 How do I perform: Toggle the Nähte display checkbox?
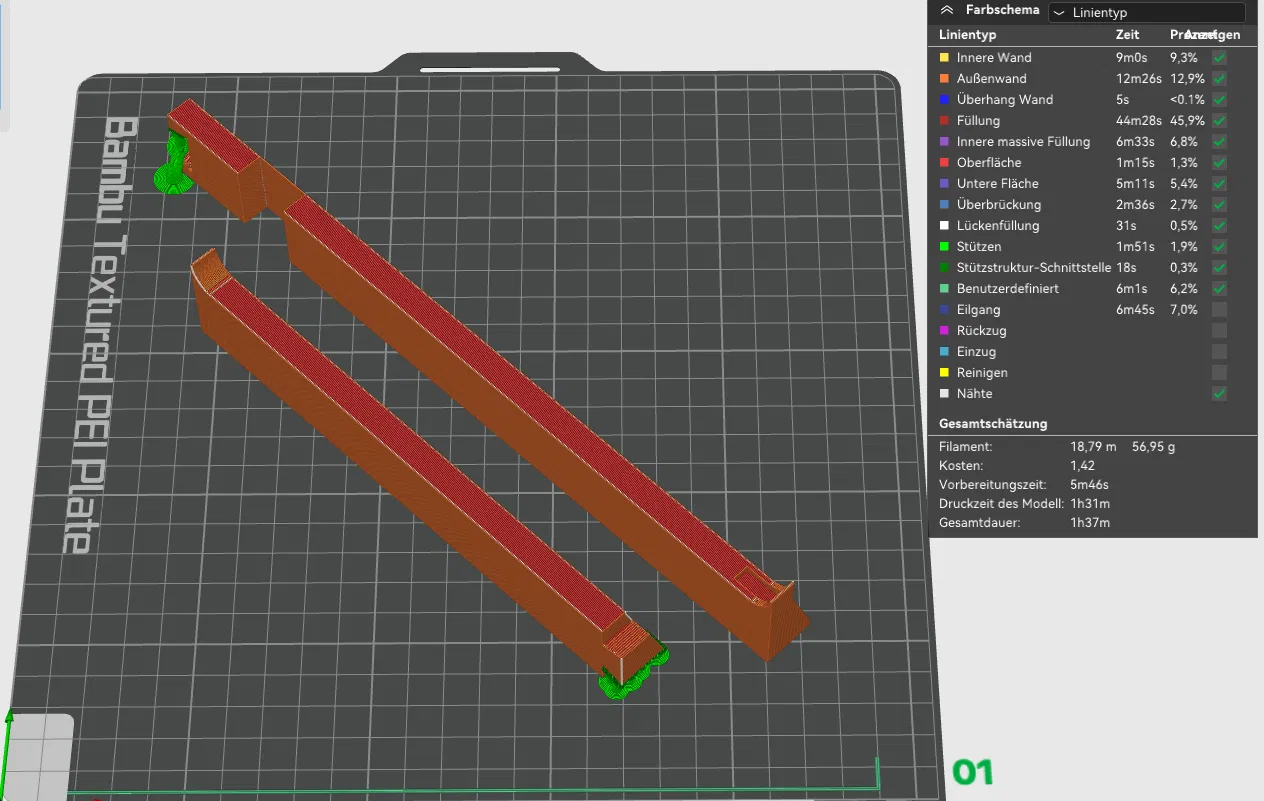coord(1219,394)
